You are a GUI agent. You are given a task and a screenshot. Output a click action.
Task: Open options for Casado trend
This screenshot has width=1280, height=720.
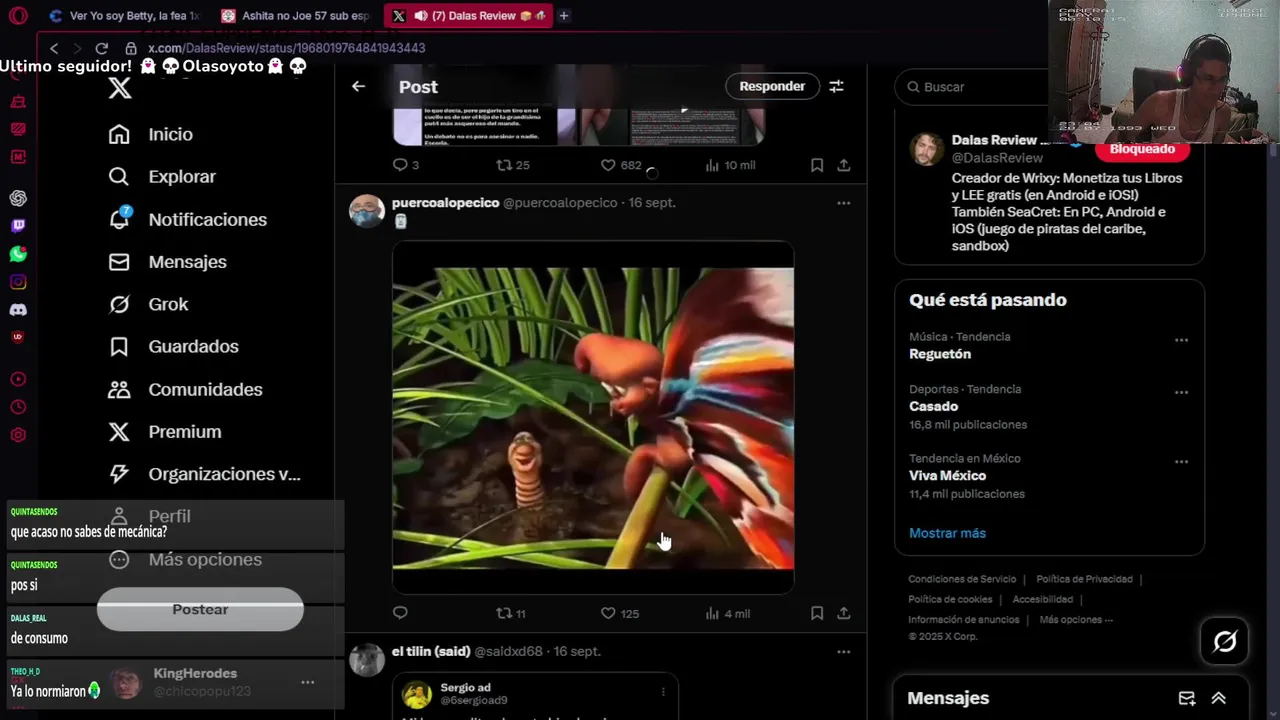click(x=1181, y=392)
